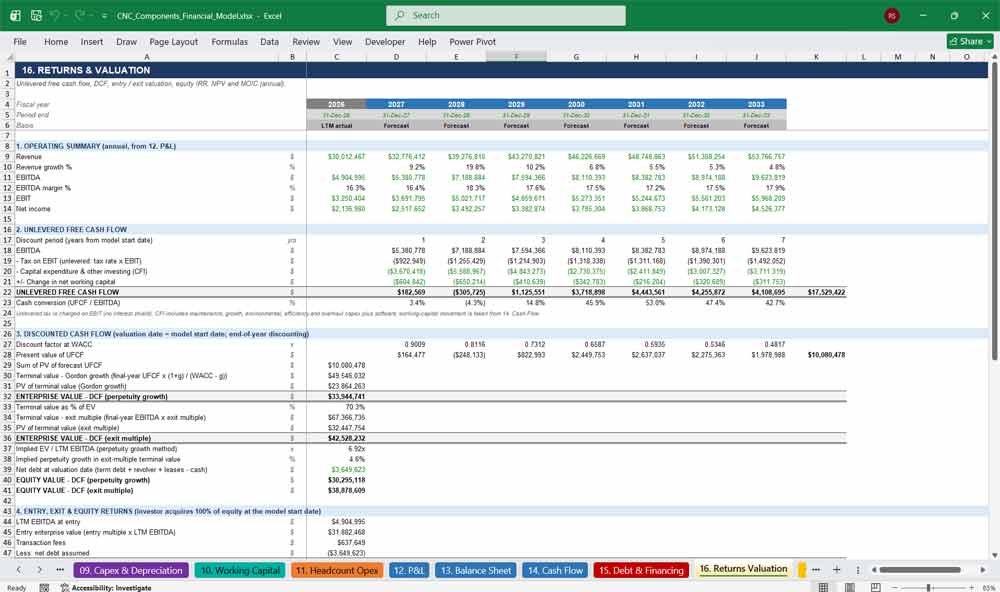Open the Developer ribbon tab
The width and height of the screenshot is (1000, 592).
[x=385, y=41]
